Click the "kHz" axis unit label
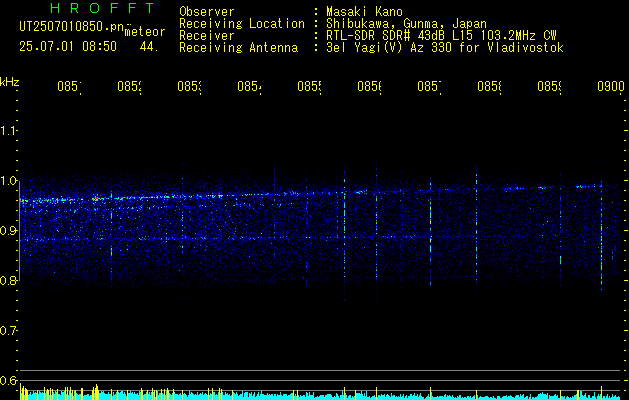The width and height of the screenshot is (629, 400). click(x=10, y=83)
